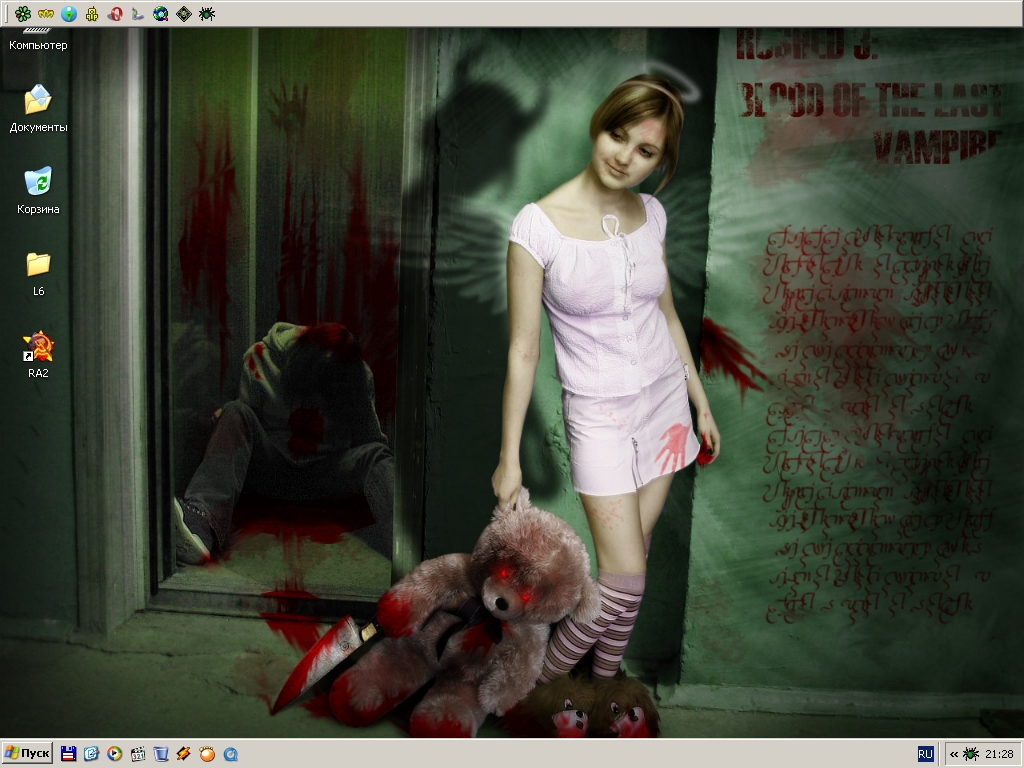Click the top toolbar drag handle grip
The width and height of the screenshot is (1024, 768).
[x=6, y=13]
